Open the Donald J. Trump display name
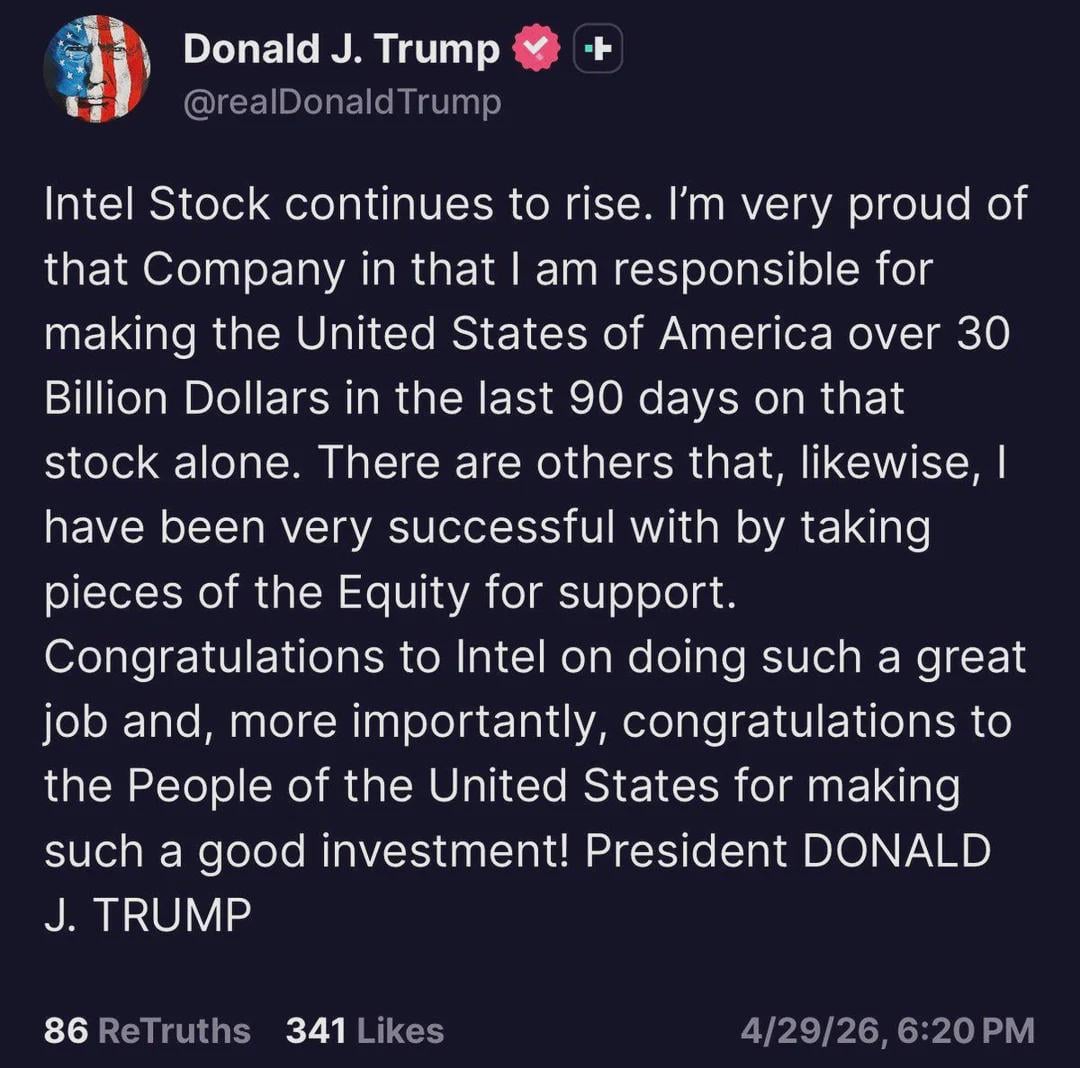 341,50
